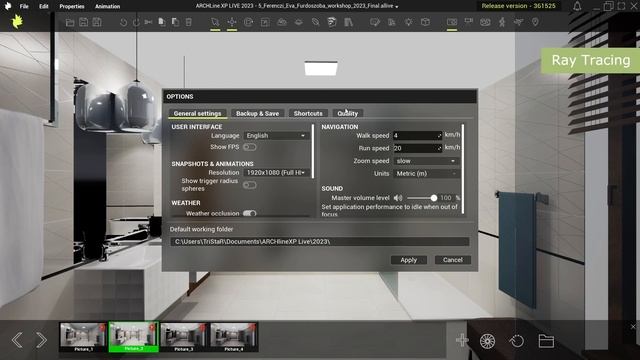Switch to Shortcuts tab
640x360 pixels.
tap(308, 113)
